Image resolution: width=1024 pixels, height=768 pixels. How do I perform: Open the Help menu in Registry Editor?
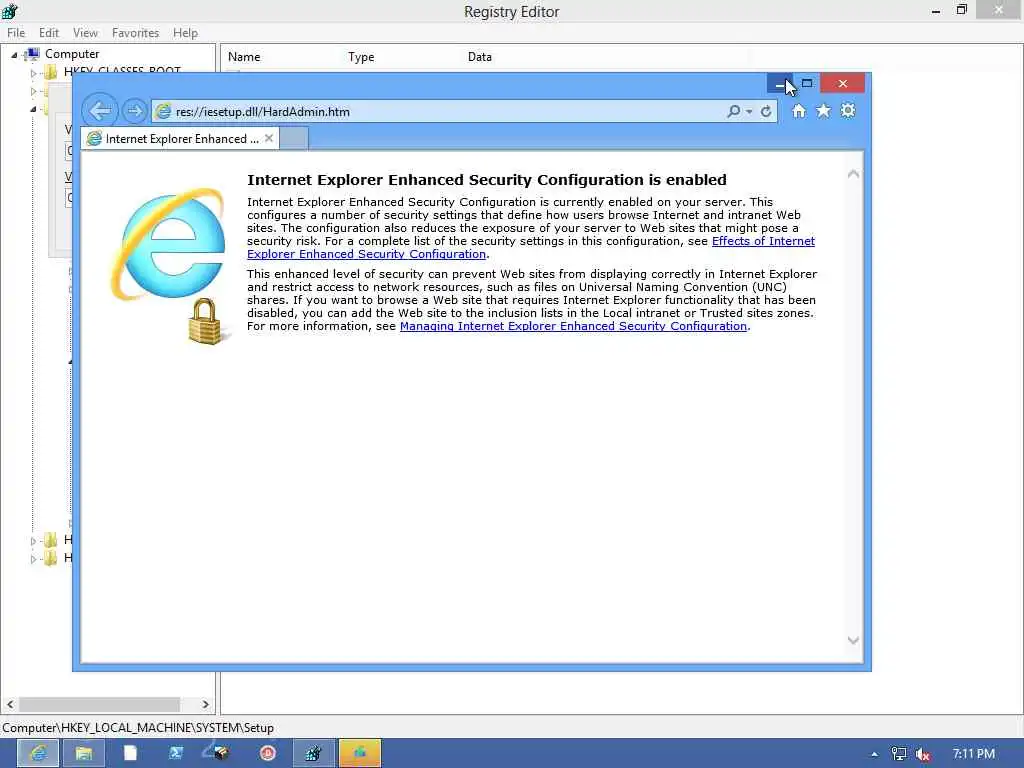[x=185, y=33]
